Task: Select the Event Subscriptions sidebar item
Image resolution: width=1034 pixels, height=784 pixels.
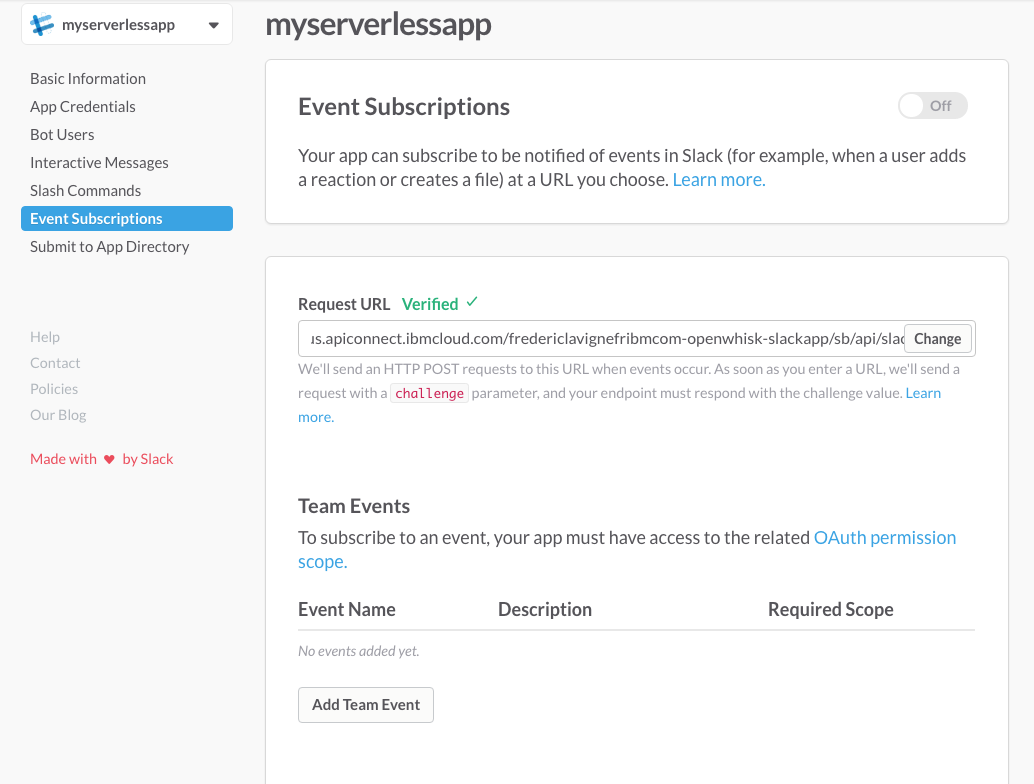Action: (127, 219)
